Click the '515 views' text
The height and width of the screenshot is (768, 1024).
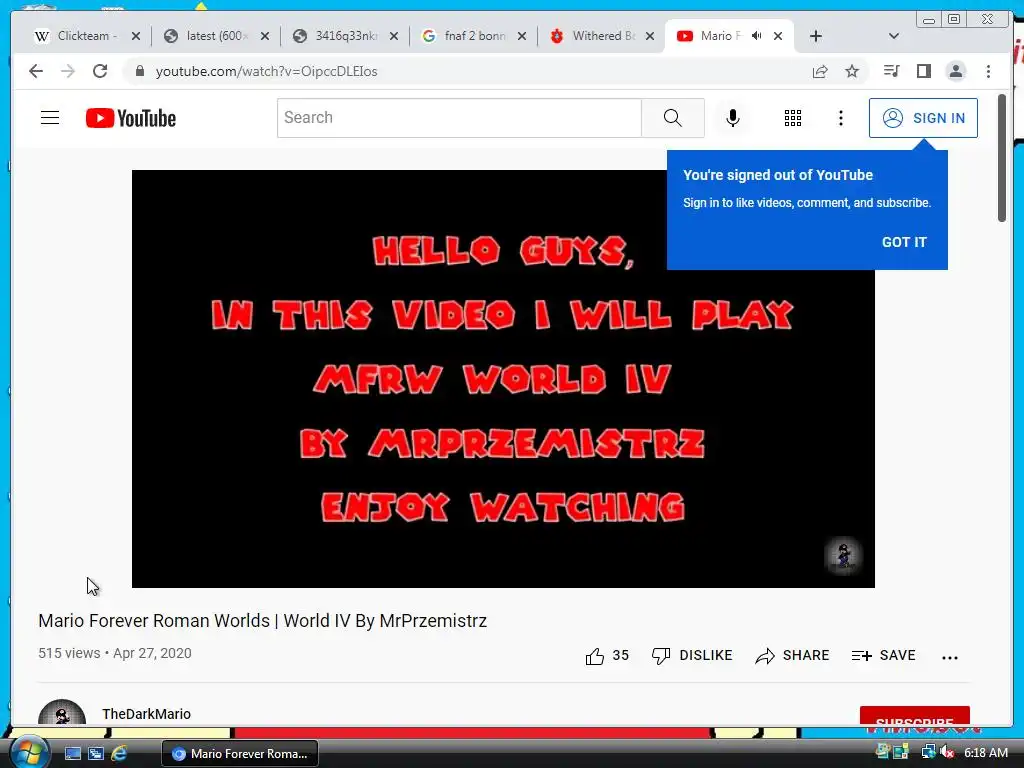coord(69,653)
